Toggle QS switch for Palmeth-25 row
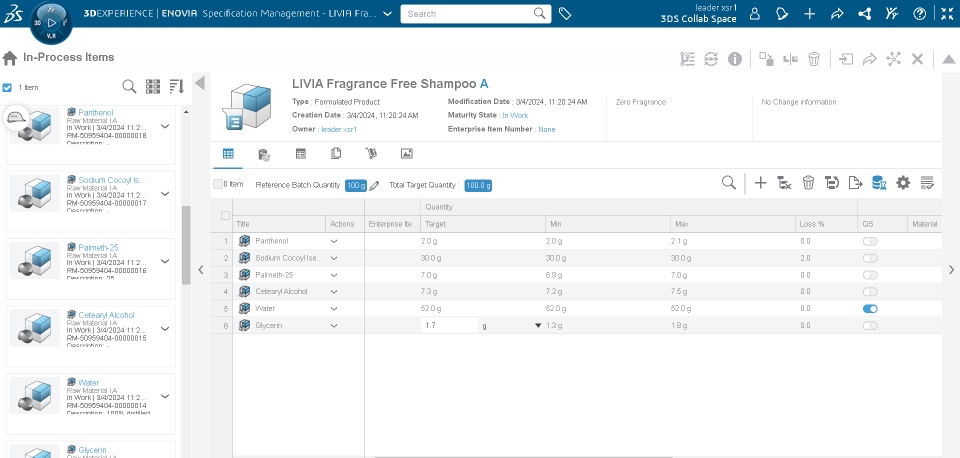Screen dimensions: 960x458 (870, 275)
